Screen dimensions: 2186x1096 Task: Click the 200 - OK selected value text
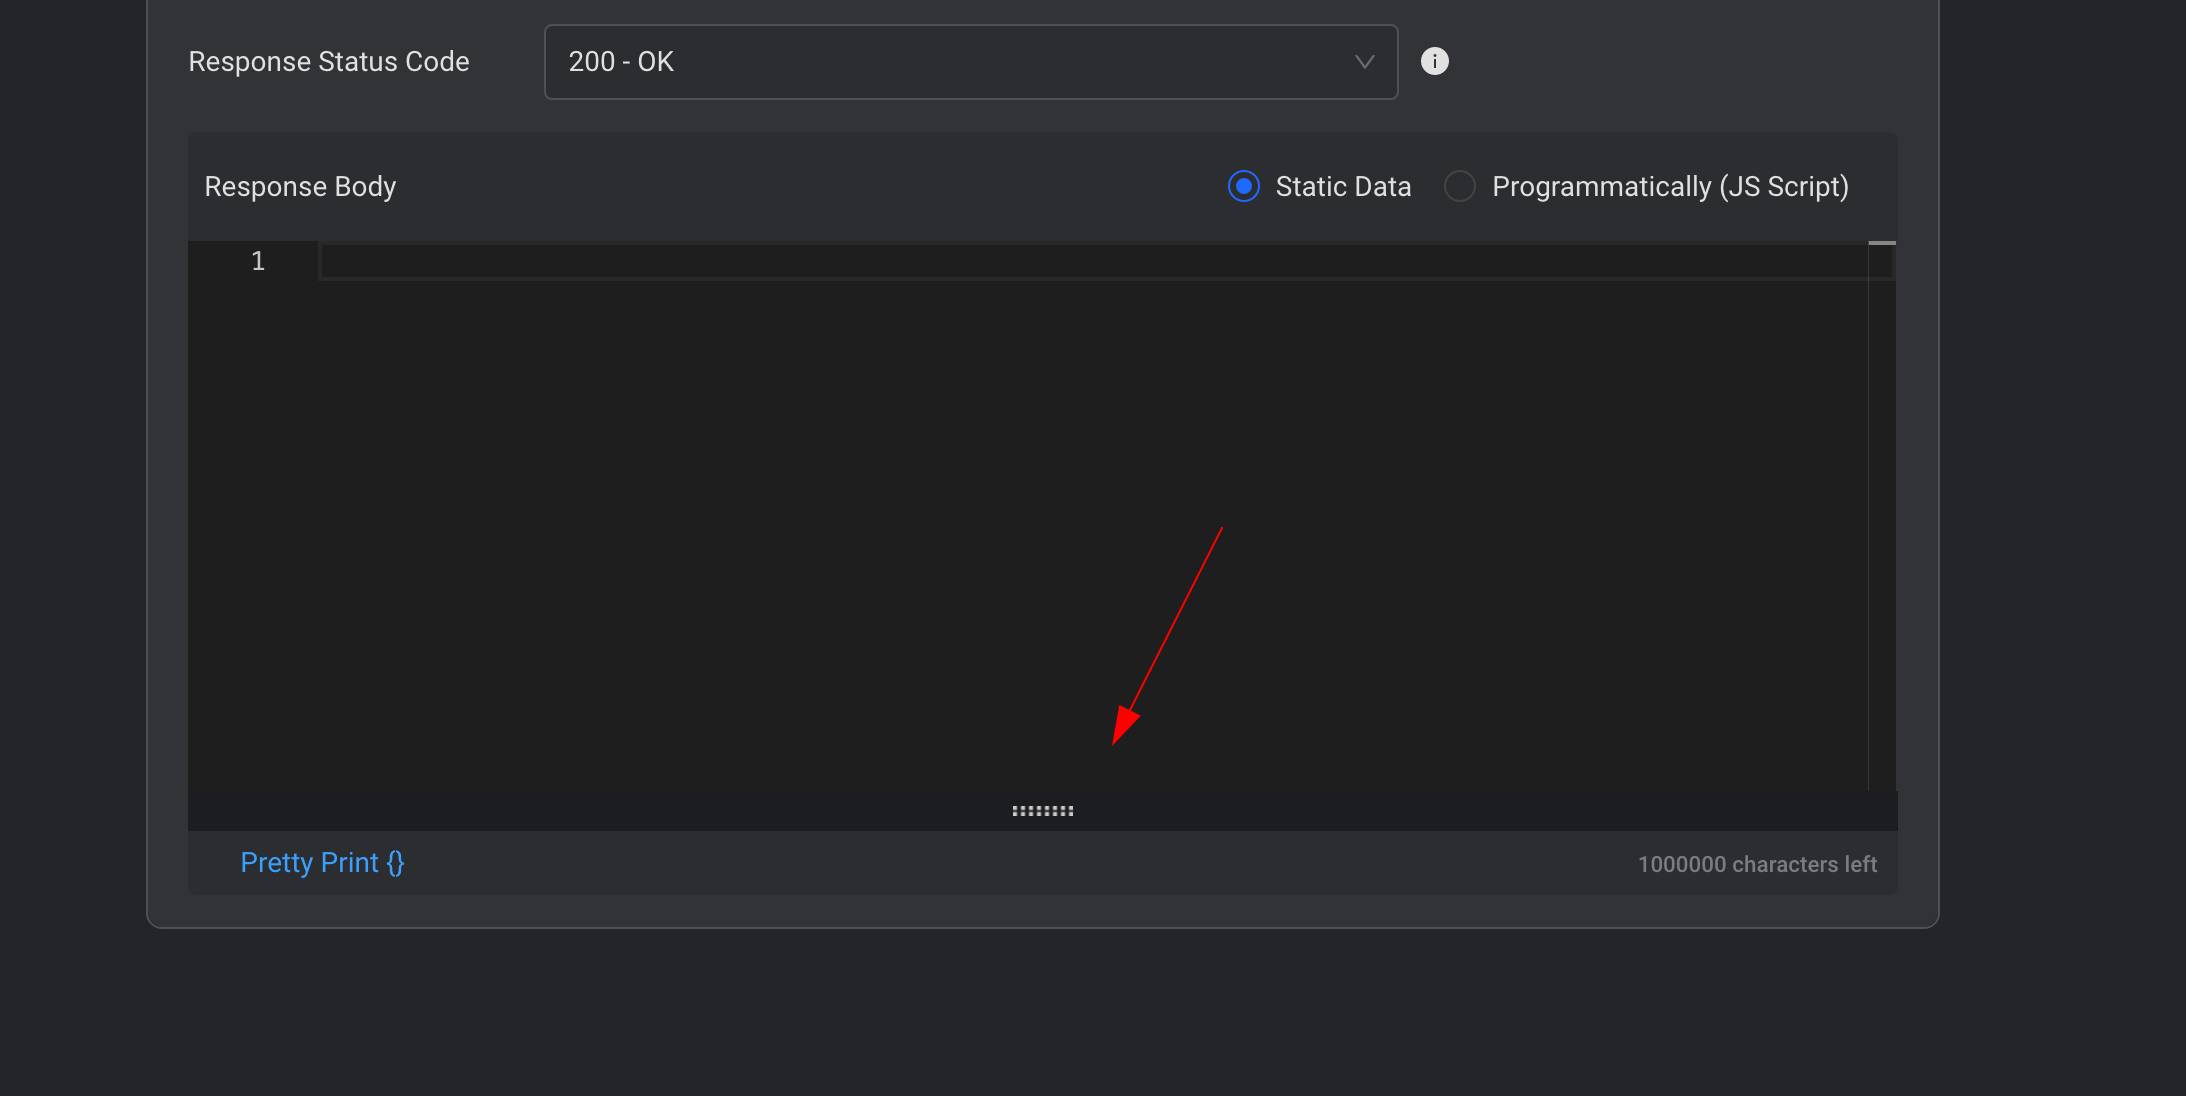(x=621, y=62)
